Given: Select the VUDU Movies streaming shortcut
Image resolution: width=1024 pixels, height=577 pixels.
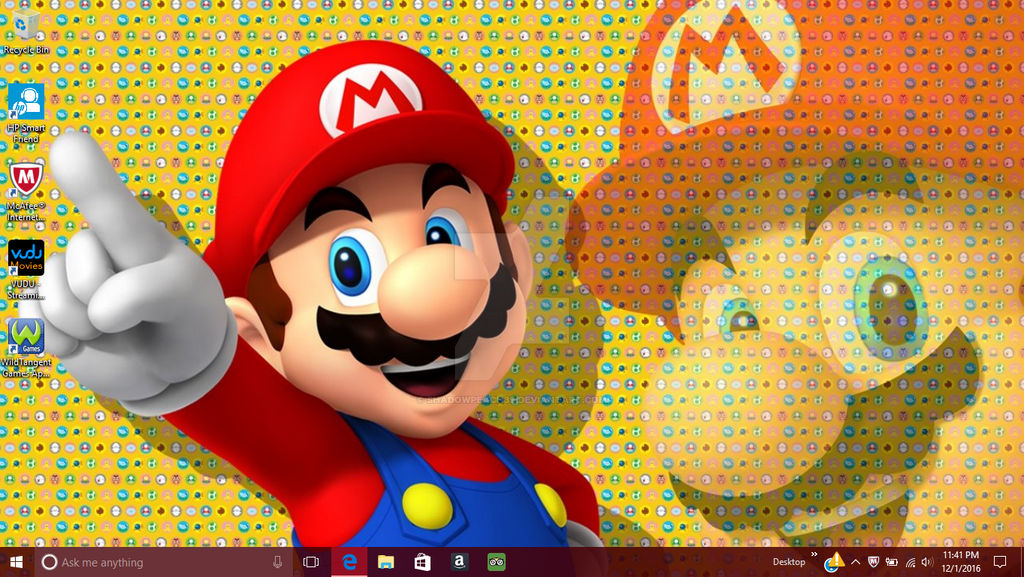Looking at the screenshot, I should click(x=26, y=270).
